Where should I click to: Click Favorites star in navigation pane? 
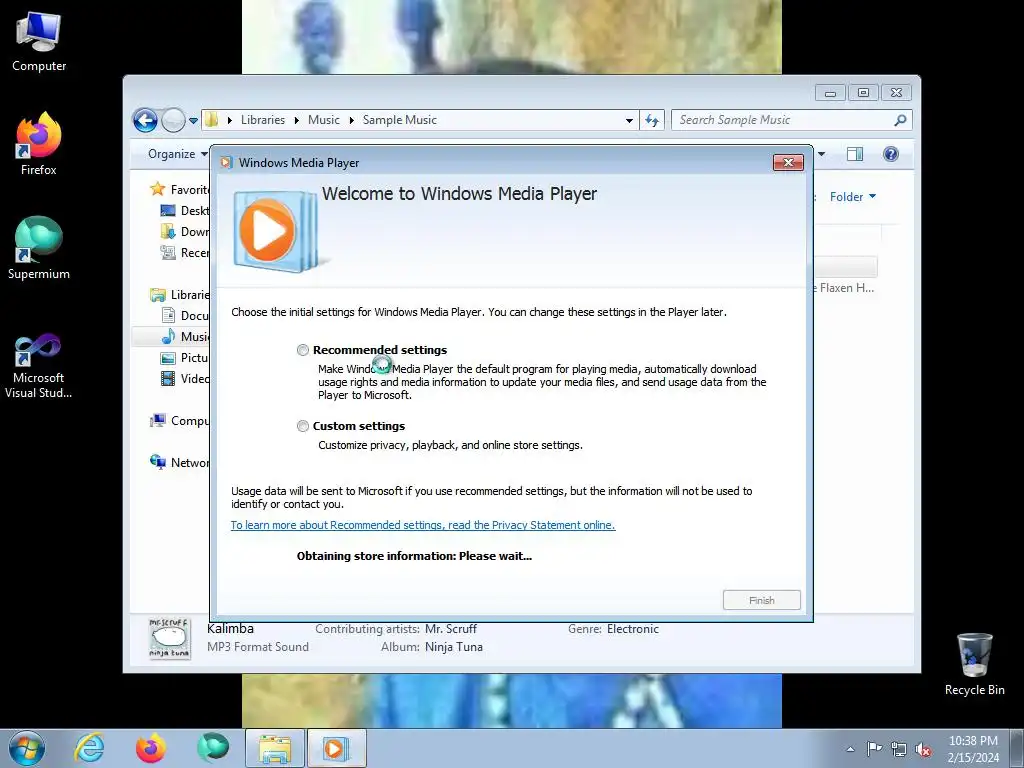pos(157,189)
